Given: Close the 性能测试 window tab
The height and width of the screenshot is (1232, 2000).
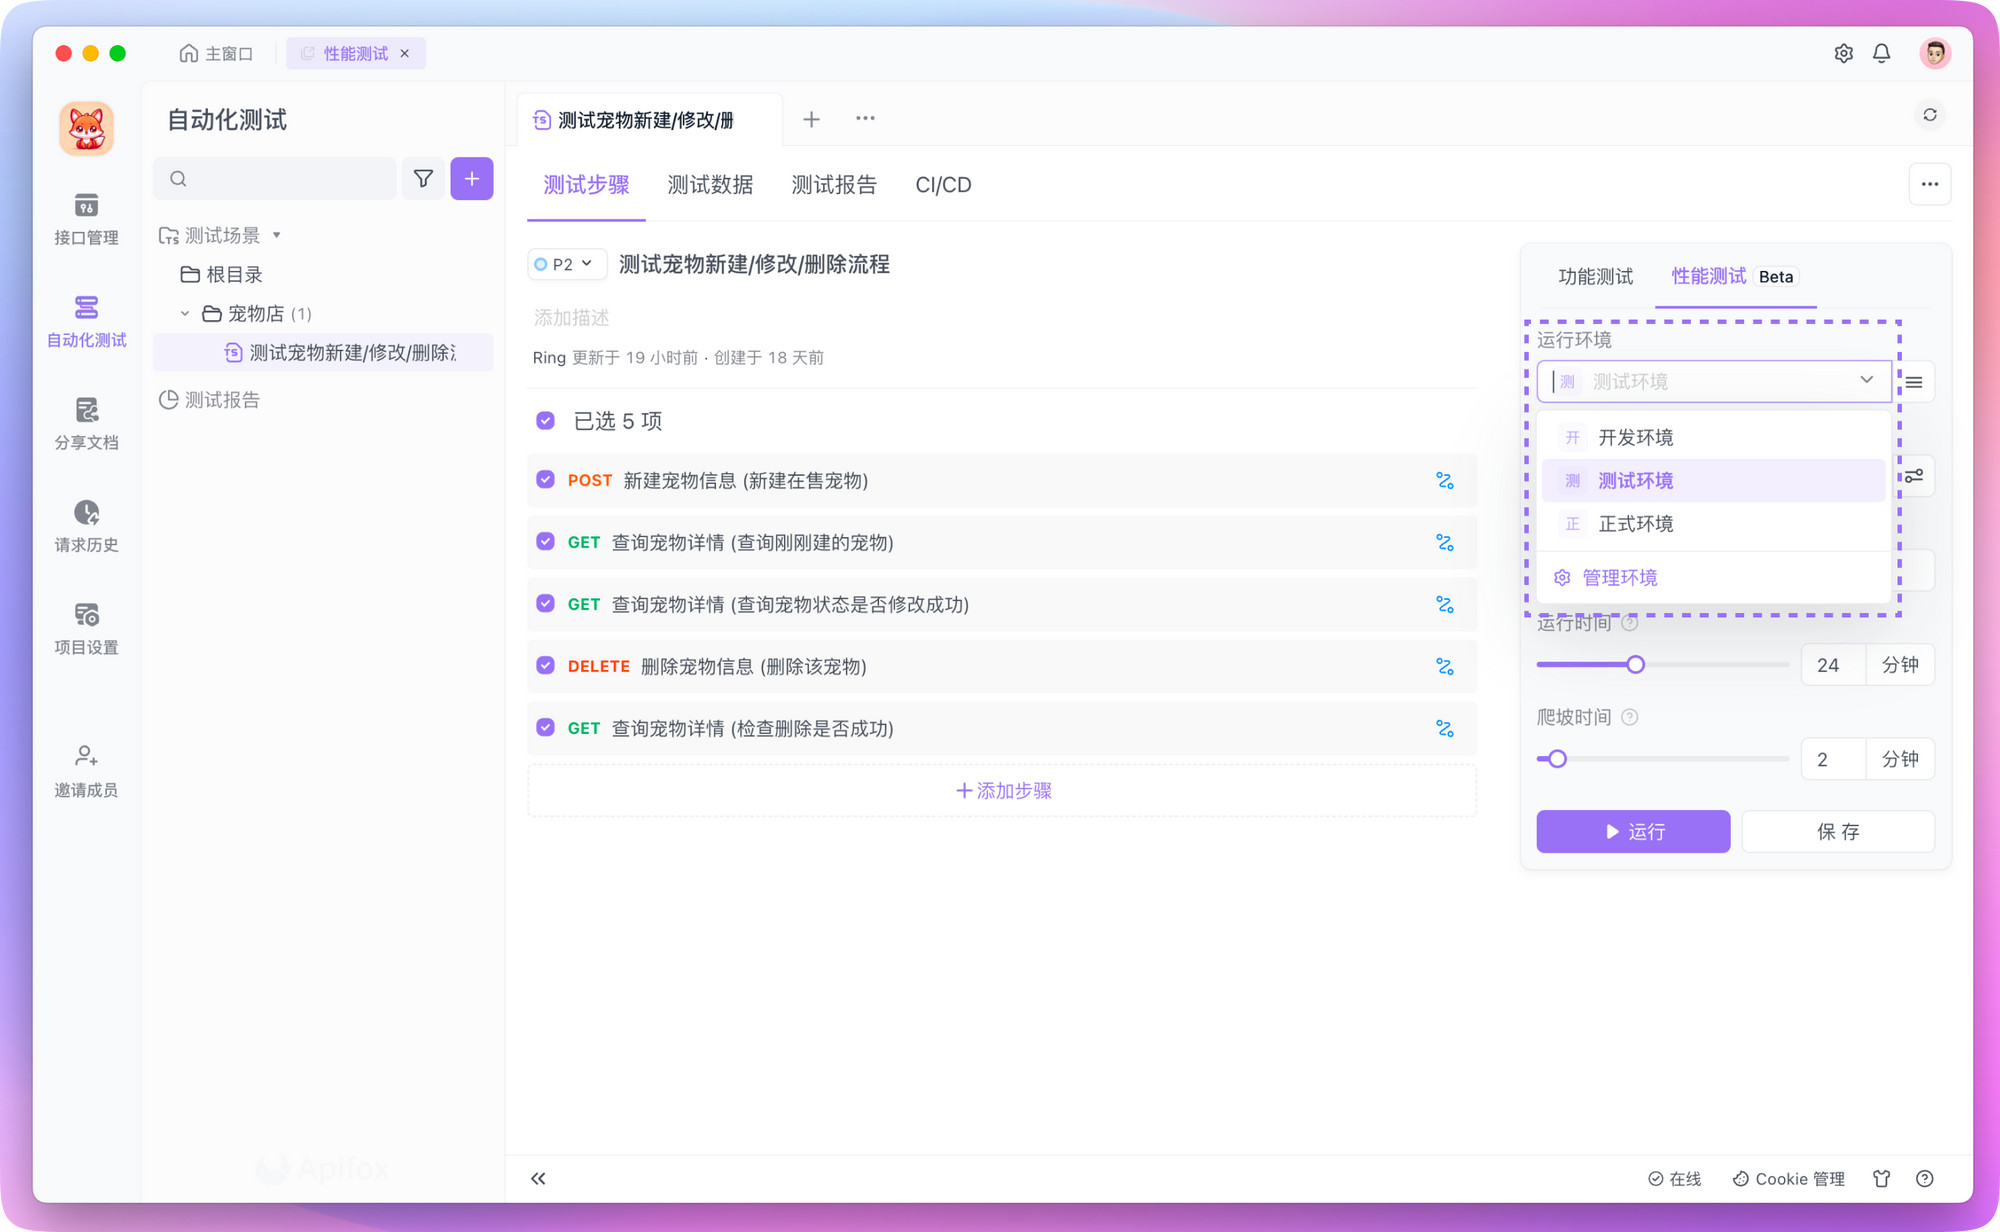Looking at the screenshot, I should tap(405, 54).
